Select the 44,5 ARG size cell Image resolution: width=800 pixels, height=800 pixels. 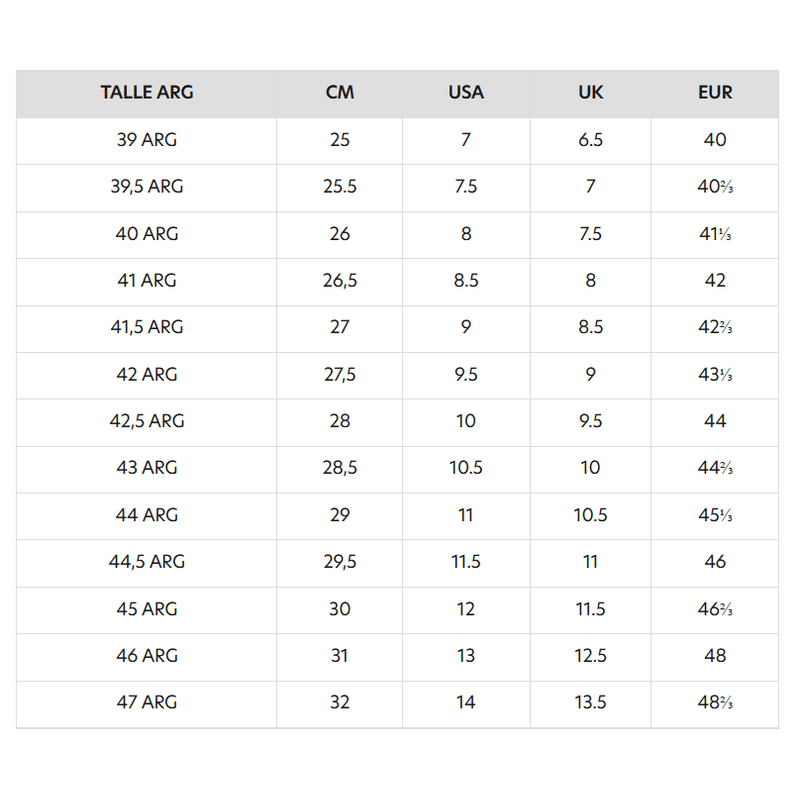click(147, 562)
